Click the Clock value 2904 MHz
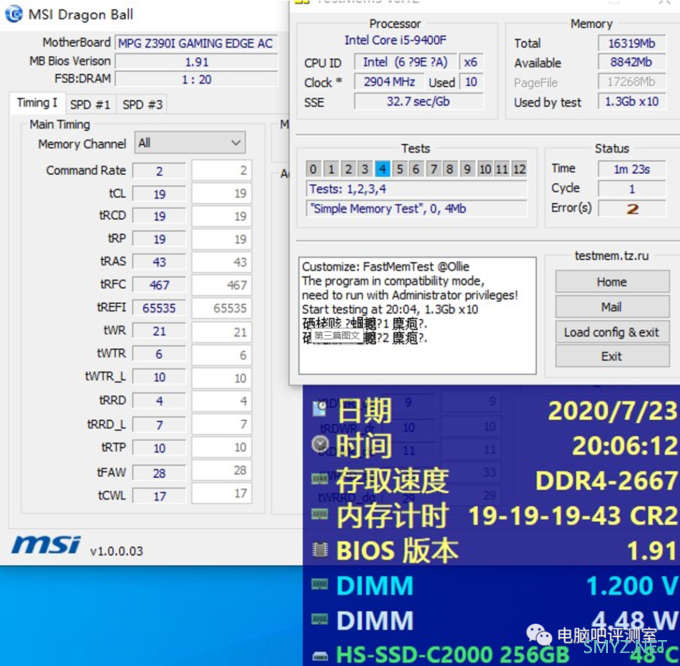 click(x=389, y=82)
